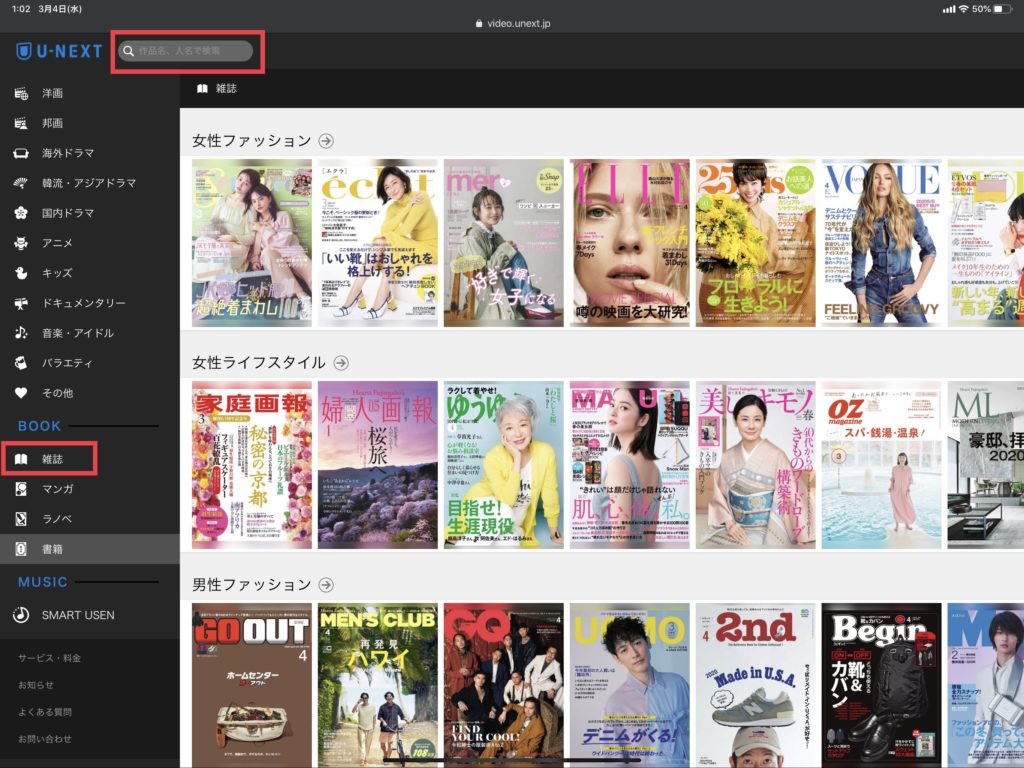Open the お知らせ link
1024x768 pixels.
coord(36,685)
